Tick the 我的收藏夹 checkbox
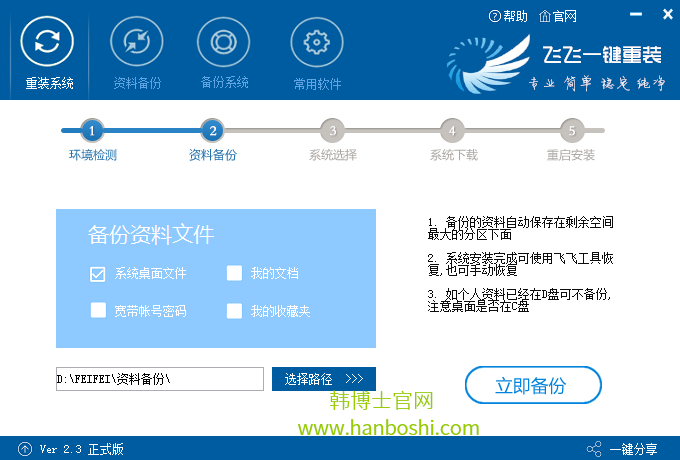This screenshot has height=460, width=680. (235, 311)
